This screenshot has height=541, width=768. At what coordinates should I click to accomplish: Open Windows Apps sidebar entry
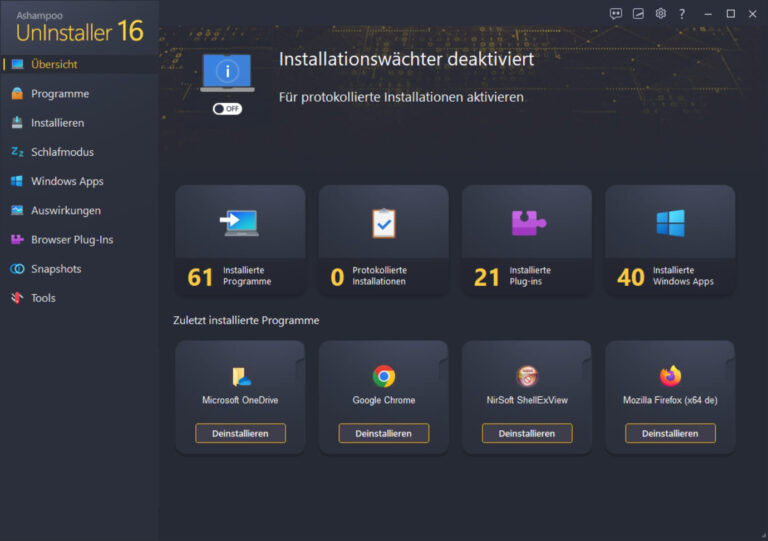(x=79, y=181)
